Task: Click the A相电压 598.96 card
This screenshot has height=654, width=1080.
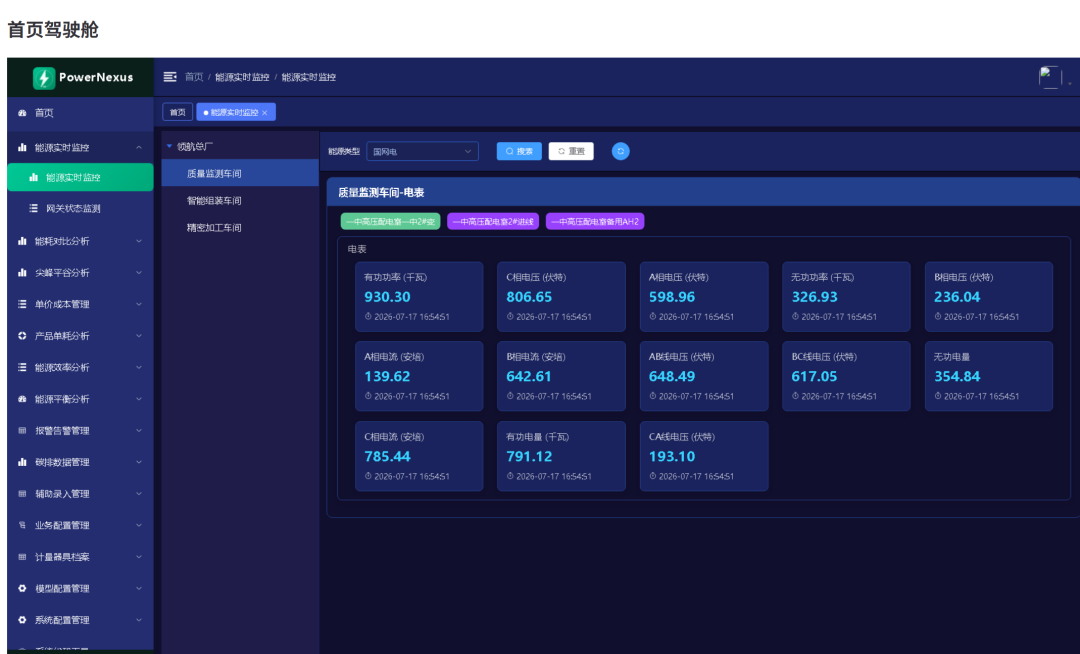Action: tap(704, 297)
